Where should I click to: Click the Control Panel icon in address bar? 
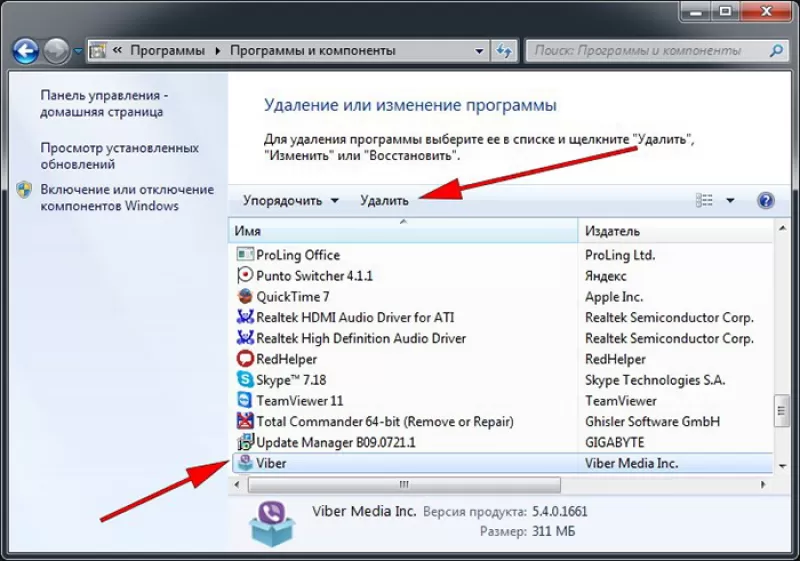tap(97, 50)
